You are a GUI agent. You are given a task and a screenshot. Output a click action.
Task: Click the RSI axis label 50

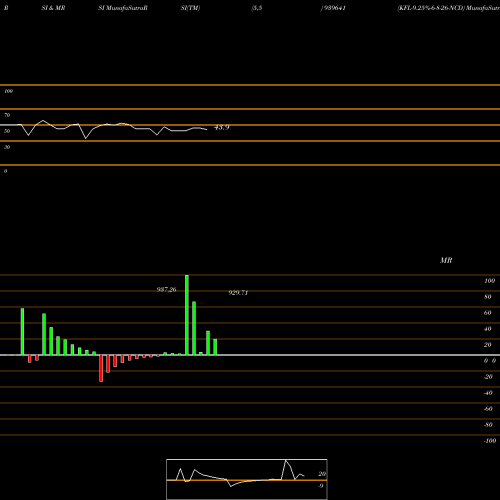pos(7,131)
